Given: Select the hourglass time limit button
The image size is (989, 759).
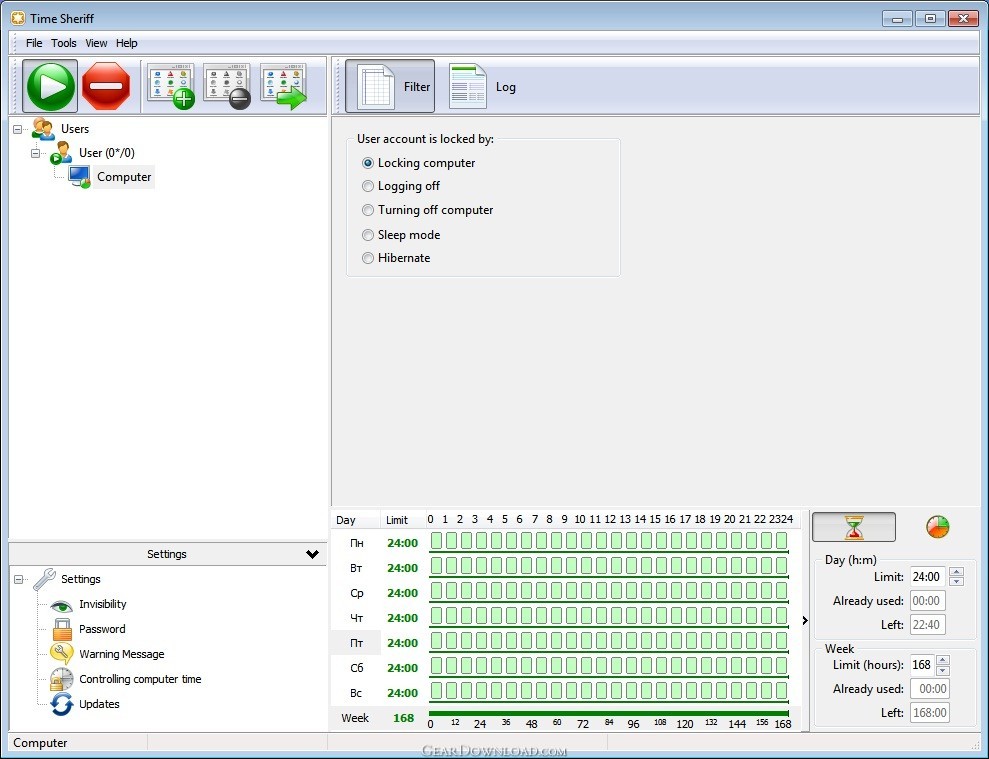Looking at the screenshot, I should click(853, 527).
